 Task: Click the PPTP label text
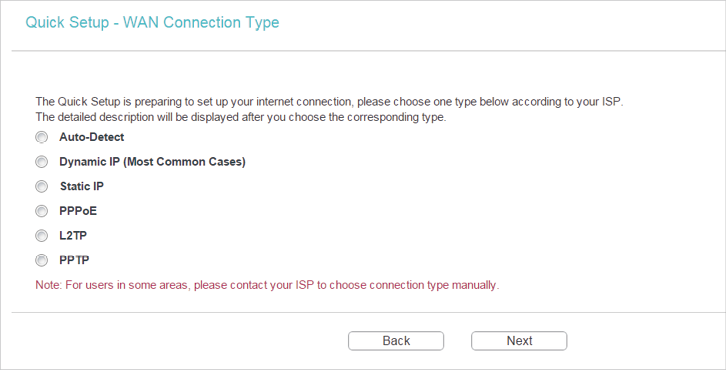coord(74,260)
